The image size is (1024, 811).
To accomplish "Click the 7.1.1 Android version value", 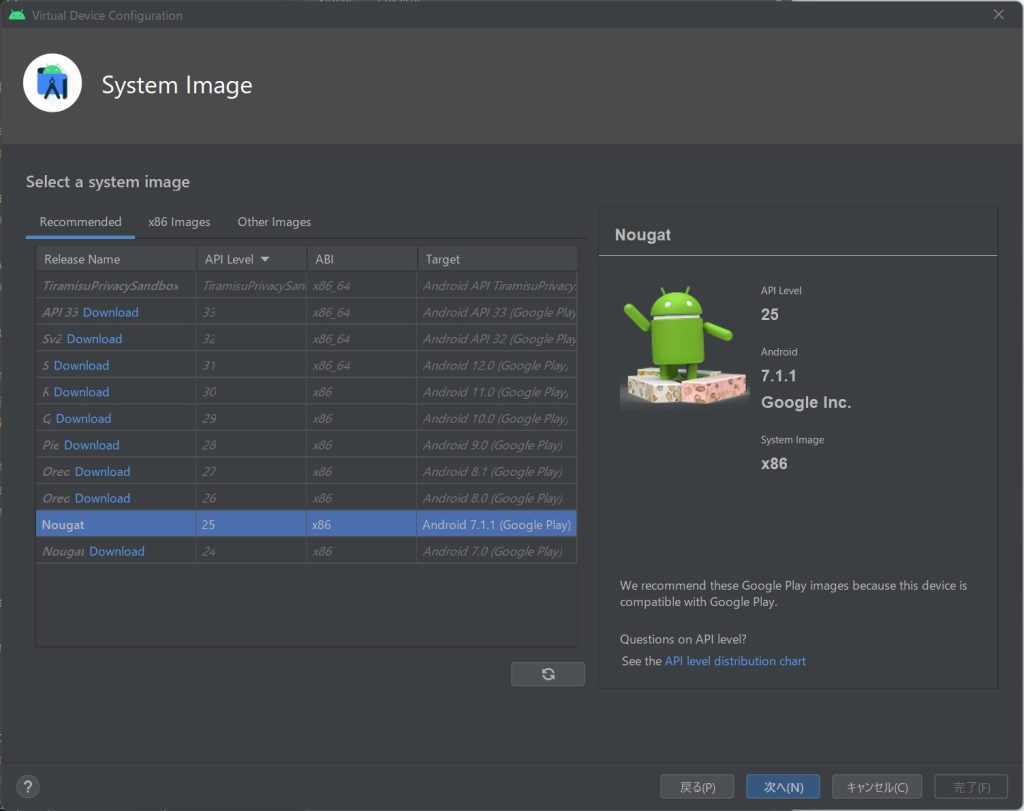I will point(778,376).
